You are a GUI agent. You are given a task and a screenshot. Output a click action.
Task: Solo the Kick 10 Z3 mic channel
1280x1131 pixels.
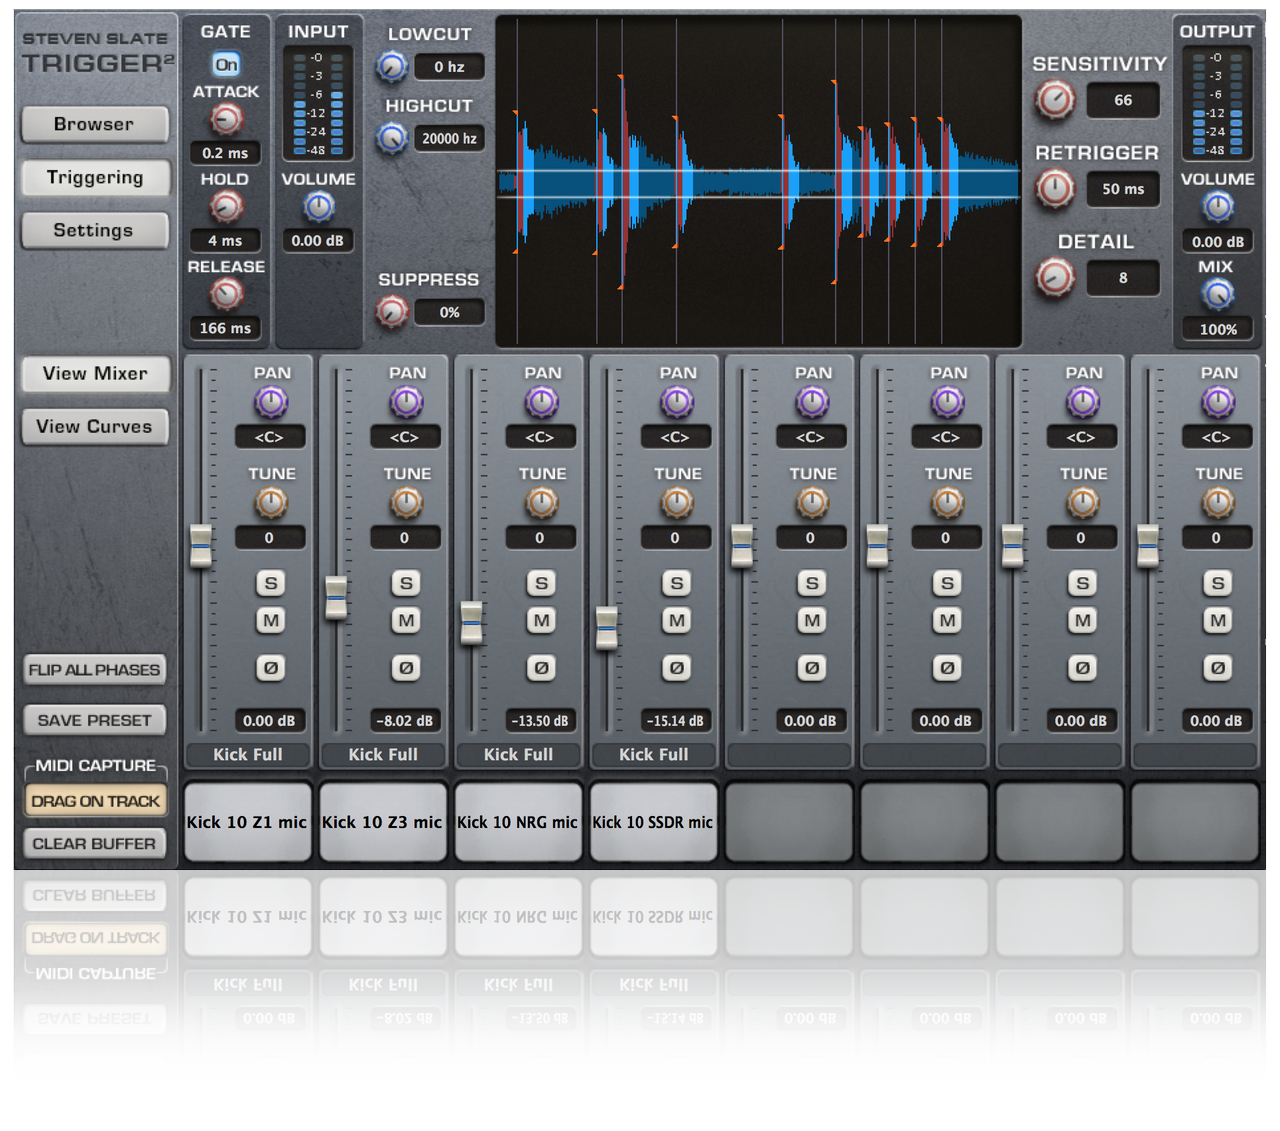tap(406, 583)
